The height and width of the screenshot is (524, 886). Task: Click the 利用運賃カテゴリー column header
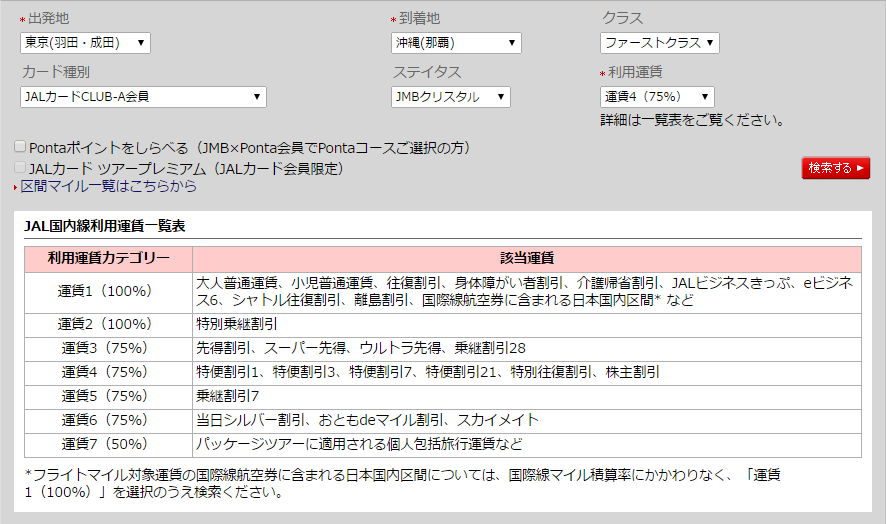(x=108, y=259)
